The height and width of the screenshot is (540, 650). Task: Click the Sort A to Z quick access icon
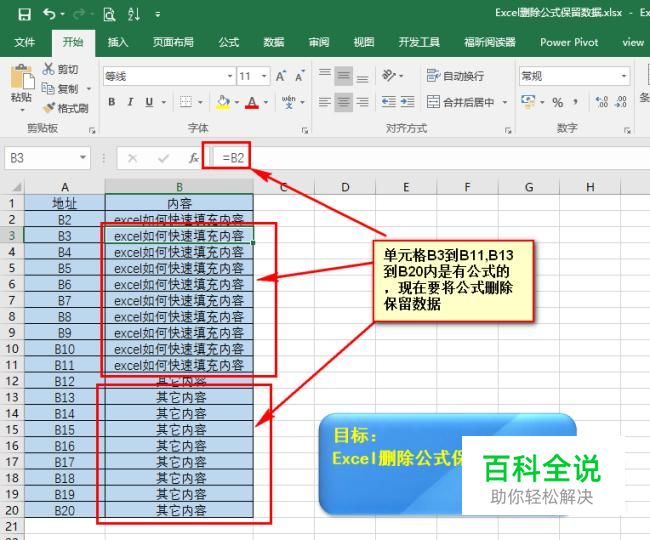pyautogui.click(x=133, y=15)
